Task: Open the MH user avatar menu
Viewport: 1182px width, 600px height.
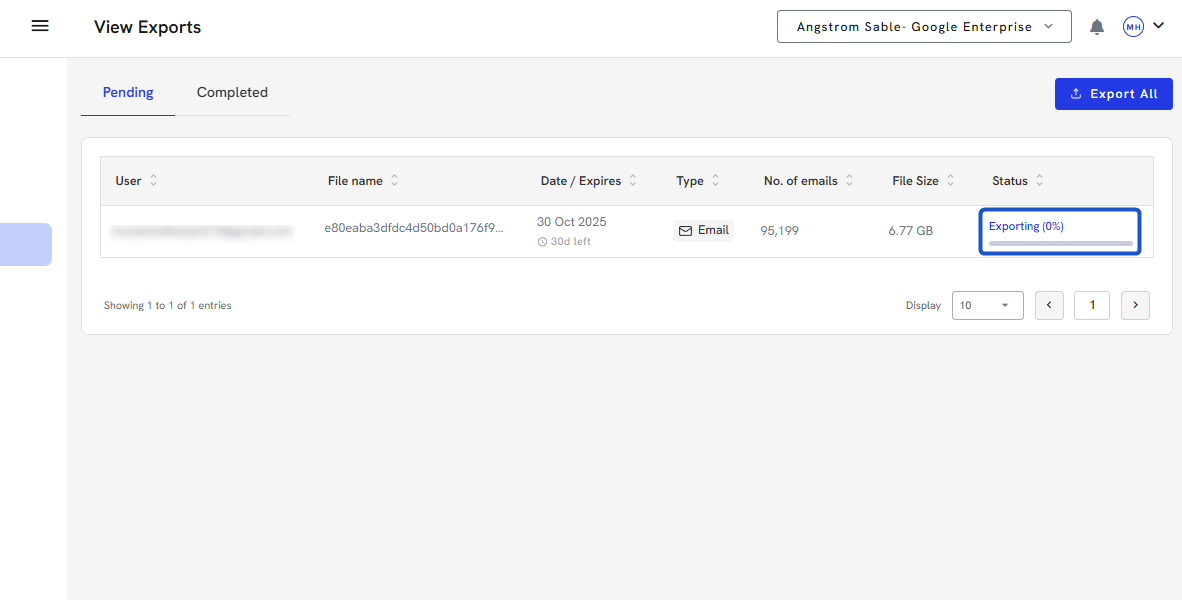Action: coord(1133,27)
